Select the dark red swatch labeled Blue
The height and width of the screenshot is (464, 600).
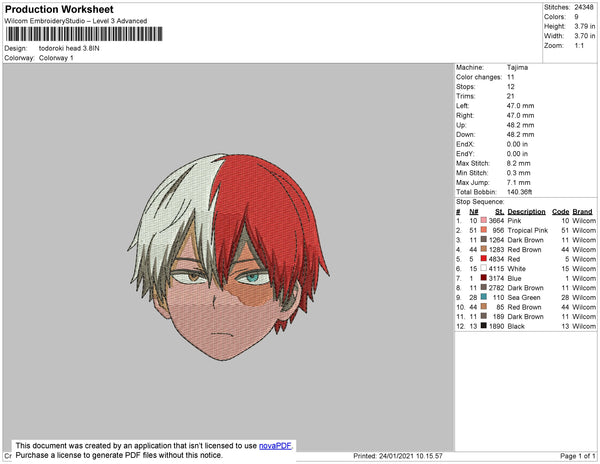484,278
